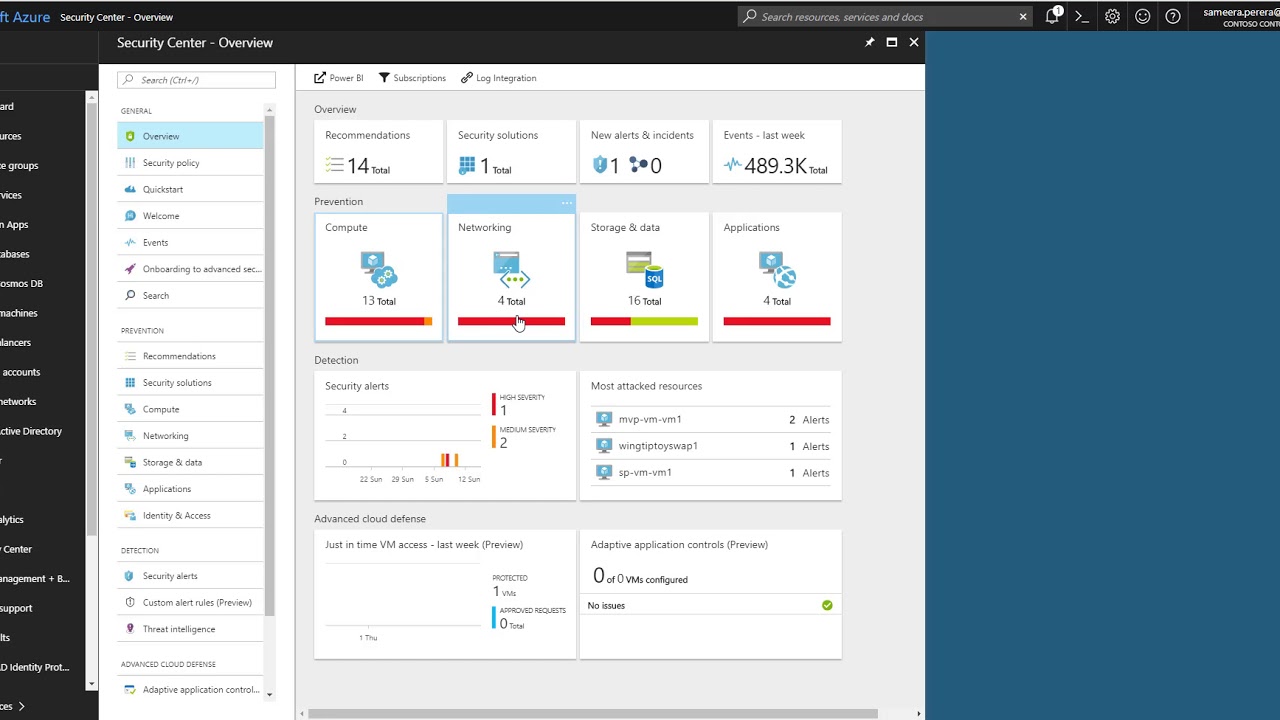This screenshot has width=1280, height=720.
Task: Click the wingtiptoyswap1 resource name
Action: [658, 446]
